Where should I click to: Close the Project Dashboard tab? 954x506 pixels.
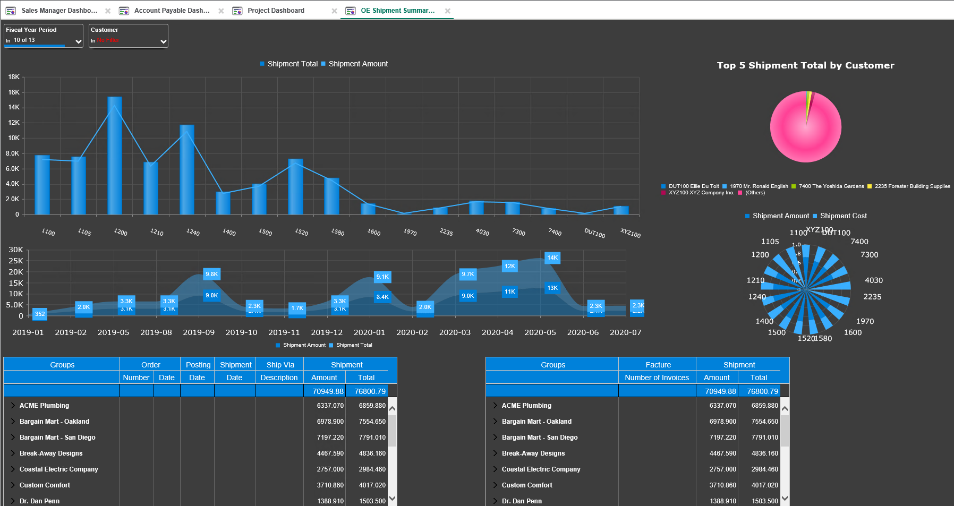(x=334, y=10)
